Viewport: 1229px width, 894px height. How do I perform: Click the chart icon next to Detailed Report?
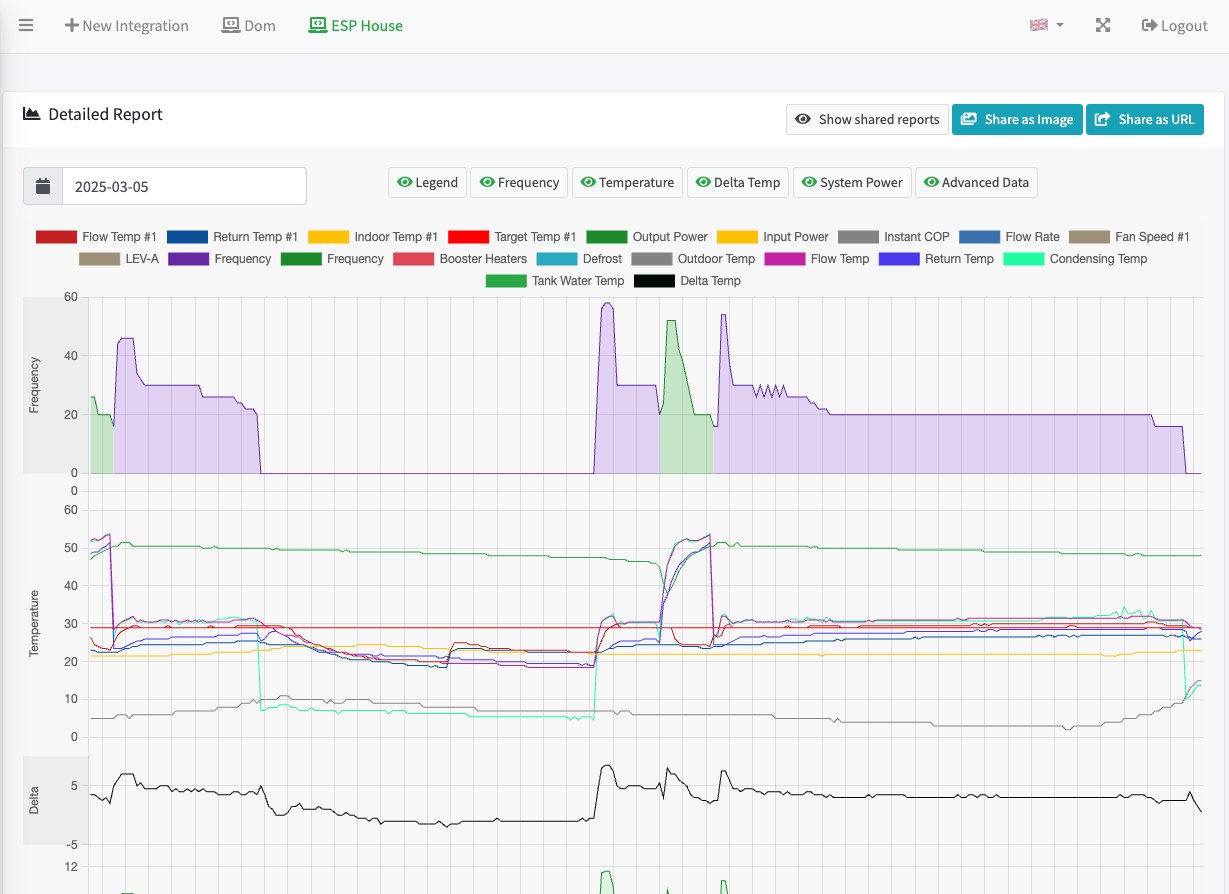pyautogui.click(x=31, y=114)
